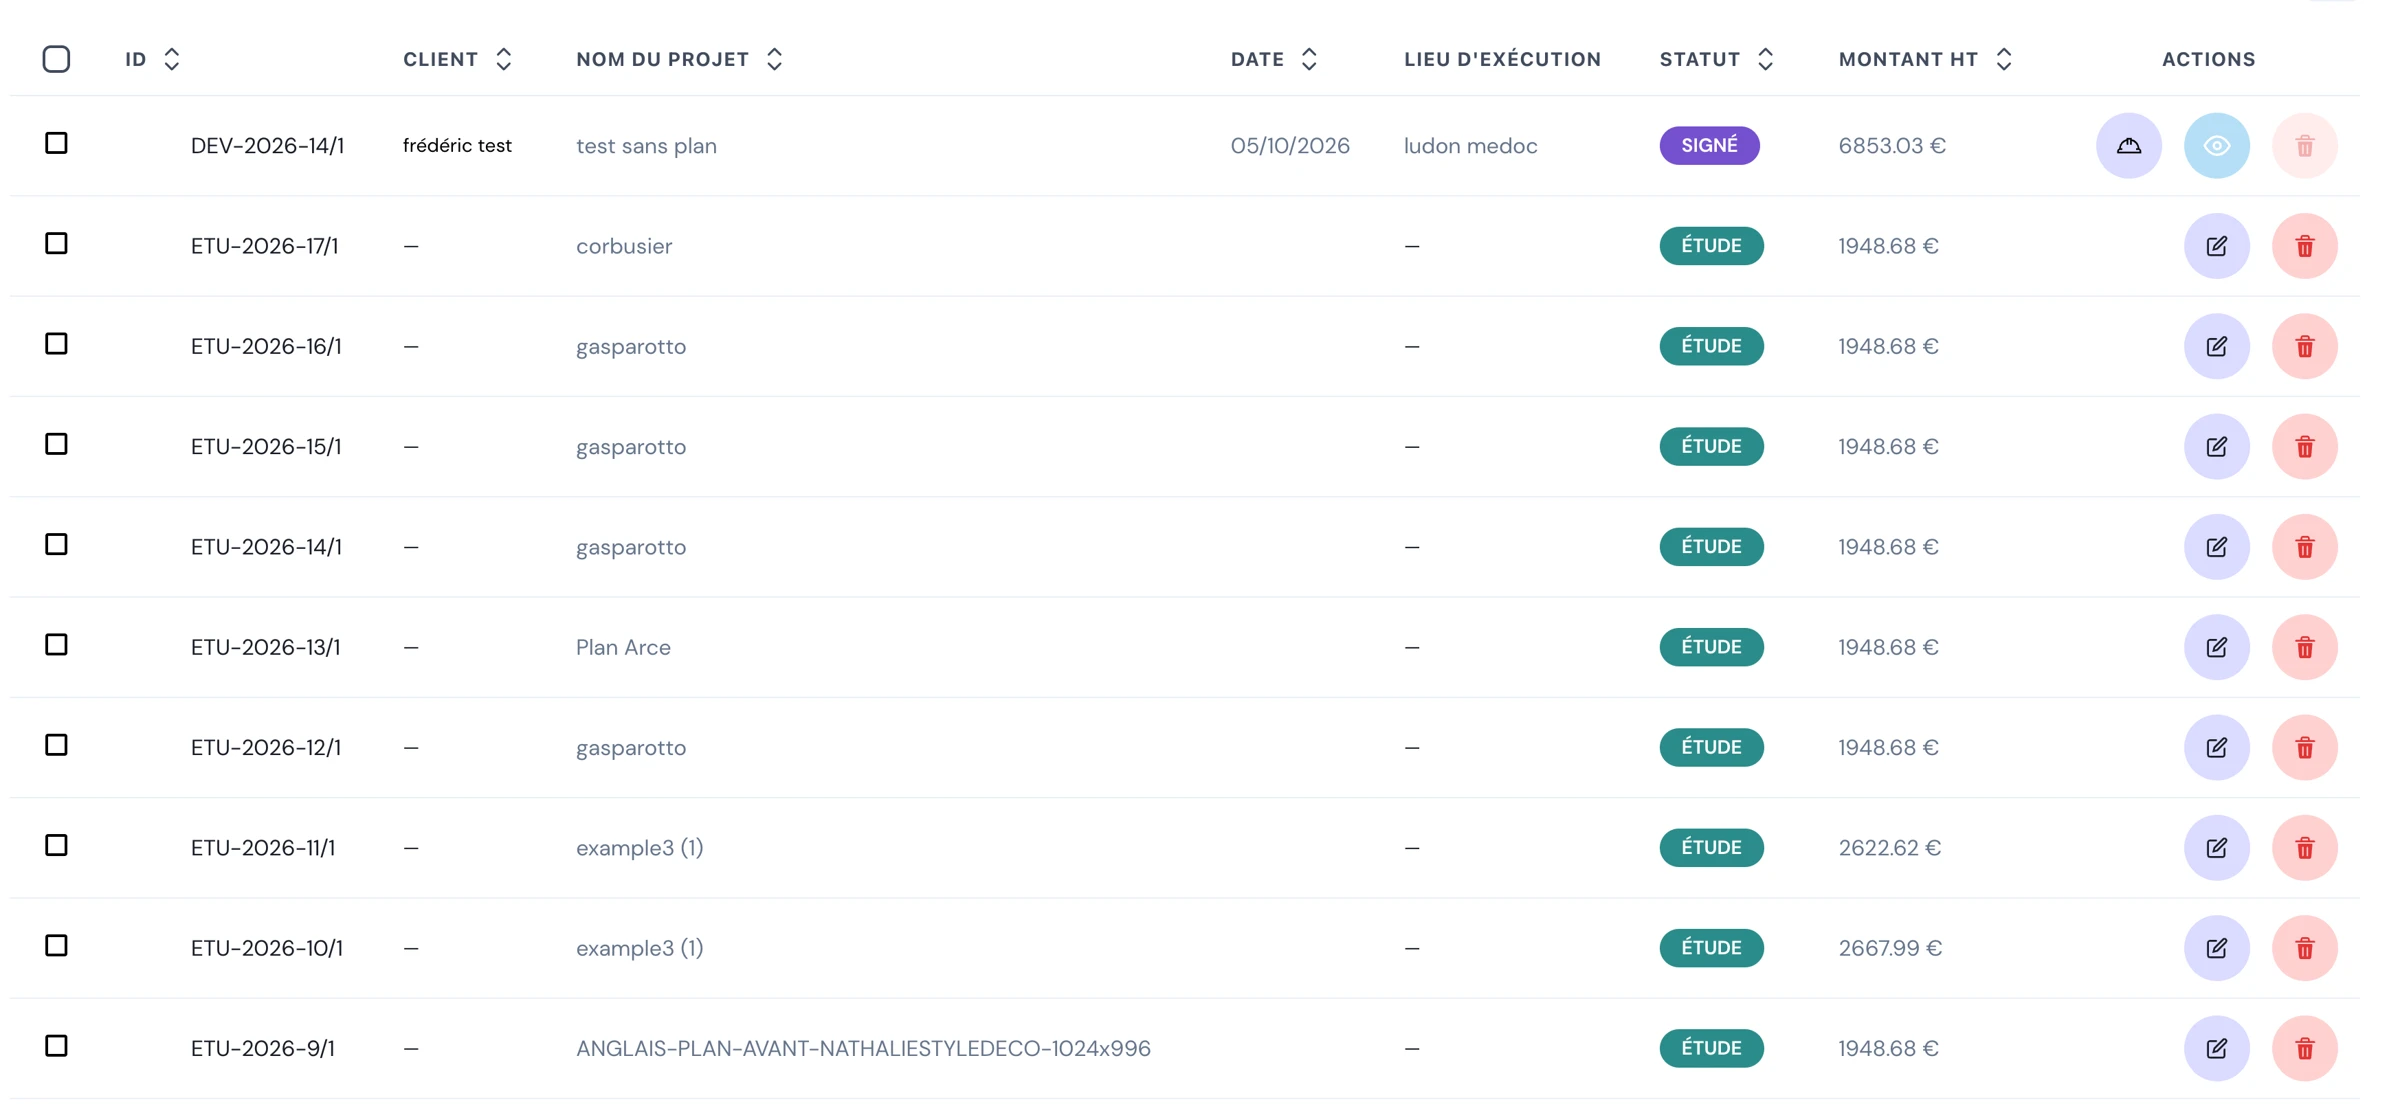Edit study ETU-2026-14/1
Image resolution: width=2400 pixels, height=1113 pixels.
coord(2216,547)
